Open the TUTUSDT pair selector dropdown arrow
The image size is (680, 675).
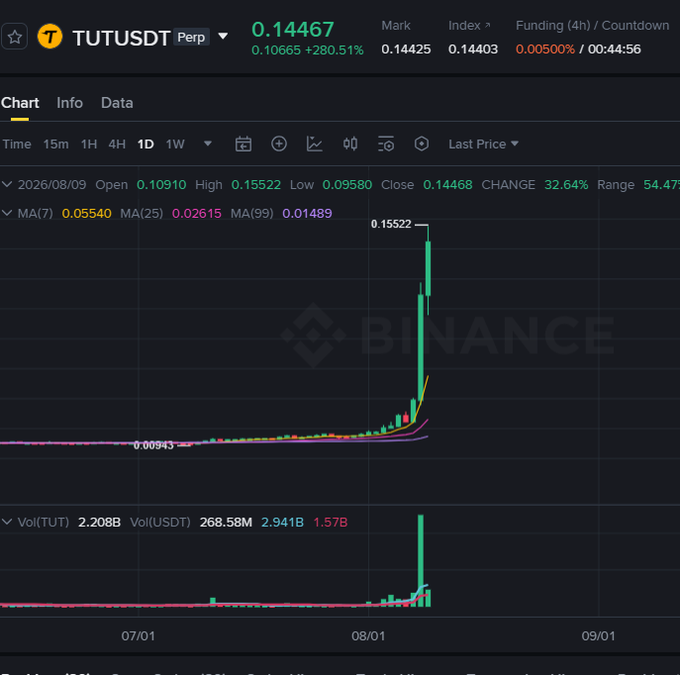(x=223, y=36)
